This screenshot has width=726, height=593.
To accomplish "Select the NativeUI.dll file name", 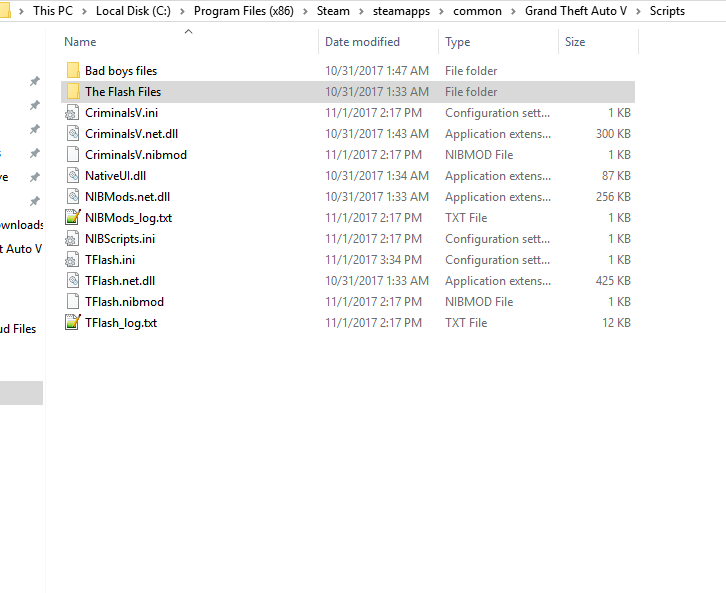I will 115,175.
